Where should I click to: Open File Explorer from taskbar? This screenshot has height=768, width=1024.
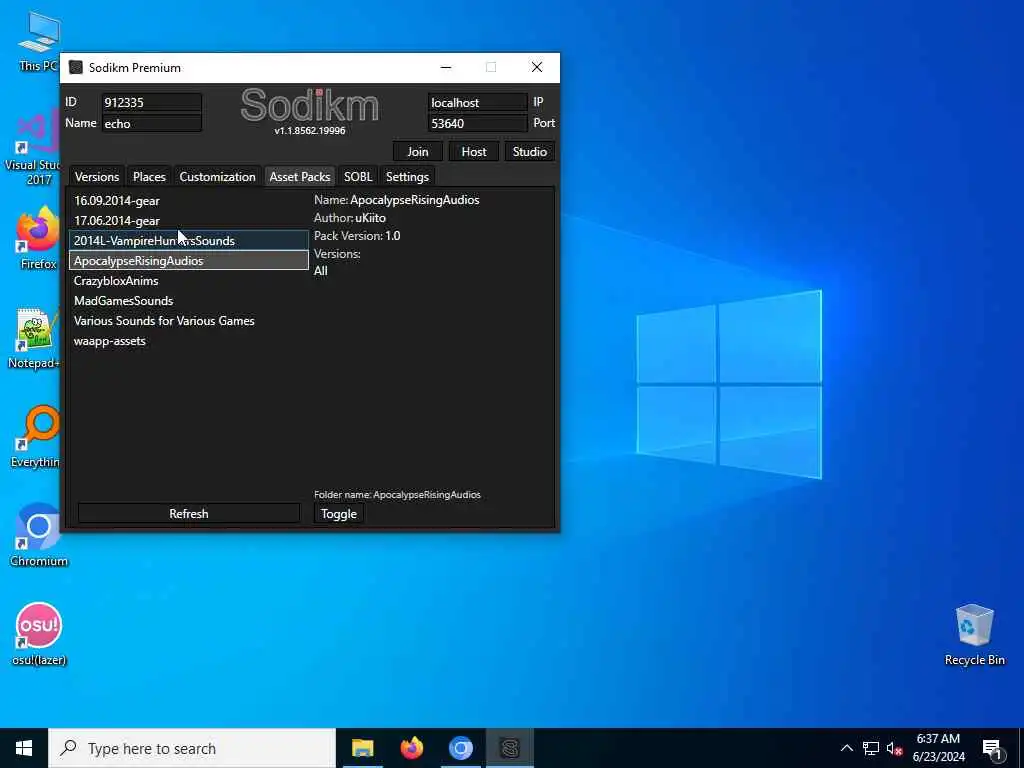pos(362,748)
